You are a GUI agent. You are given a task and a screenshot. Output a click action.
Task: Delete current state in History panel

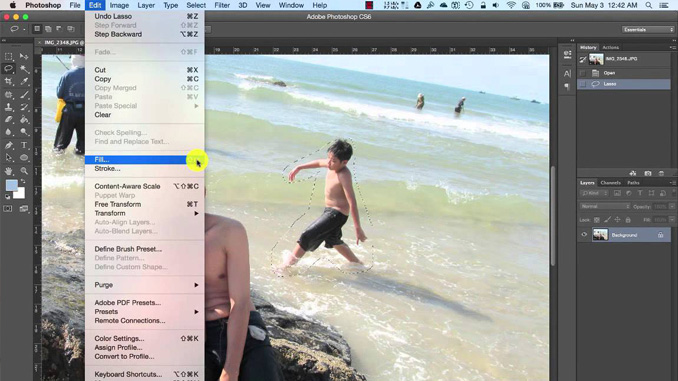click(x=662, y=173)
